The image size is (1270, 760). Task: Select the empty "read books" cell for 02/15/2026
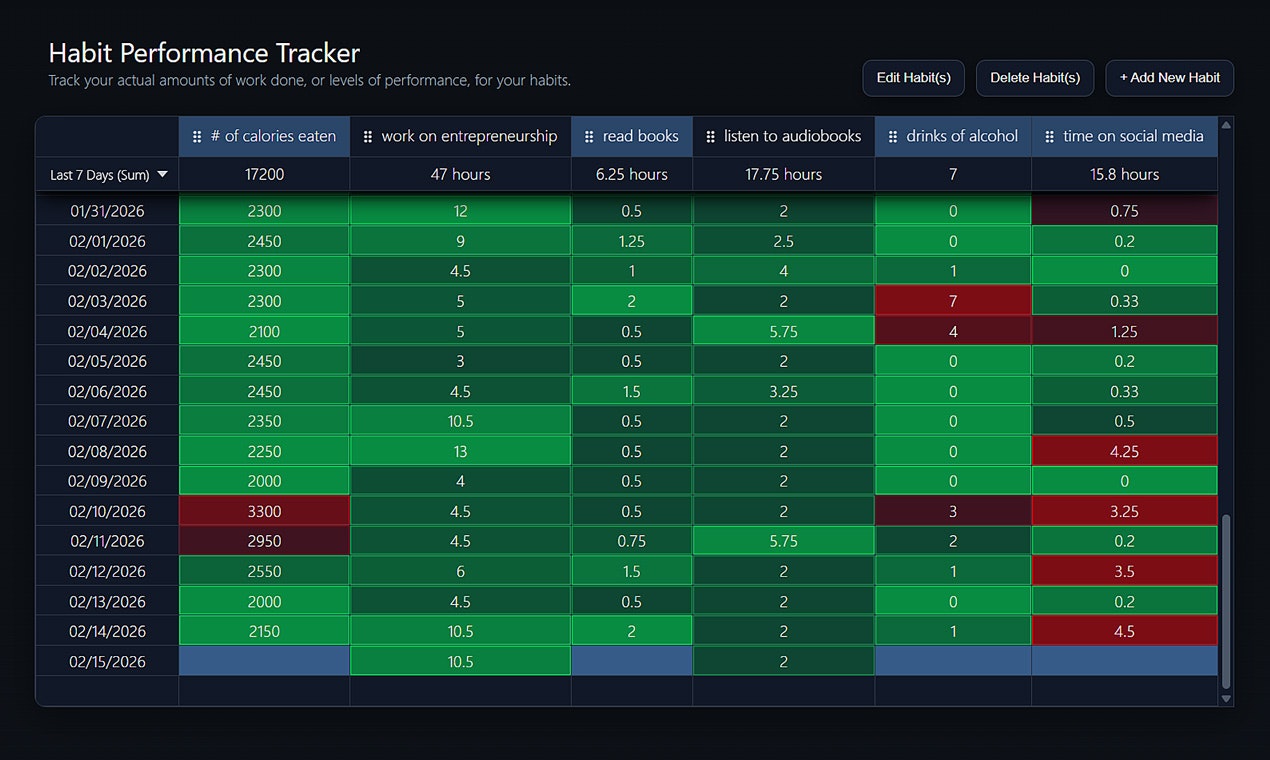click(631, 660)
